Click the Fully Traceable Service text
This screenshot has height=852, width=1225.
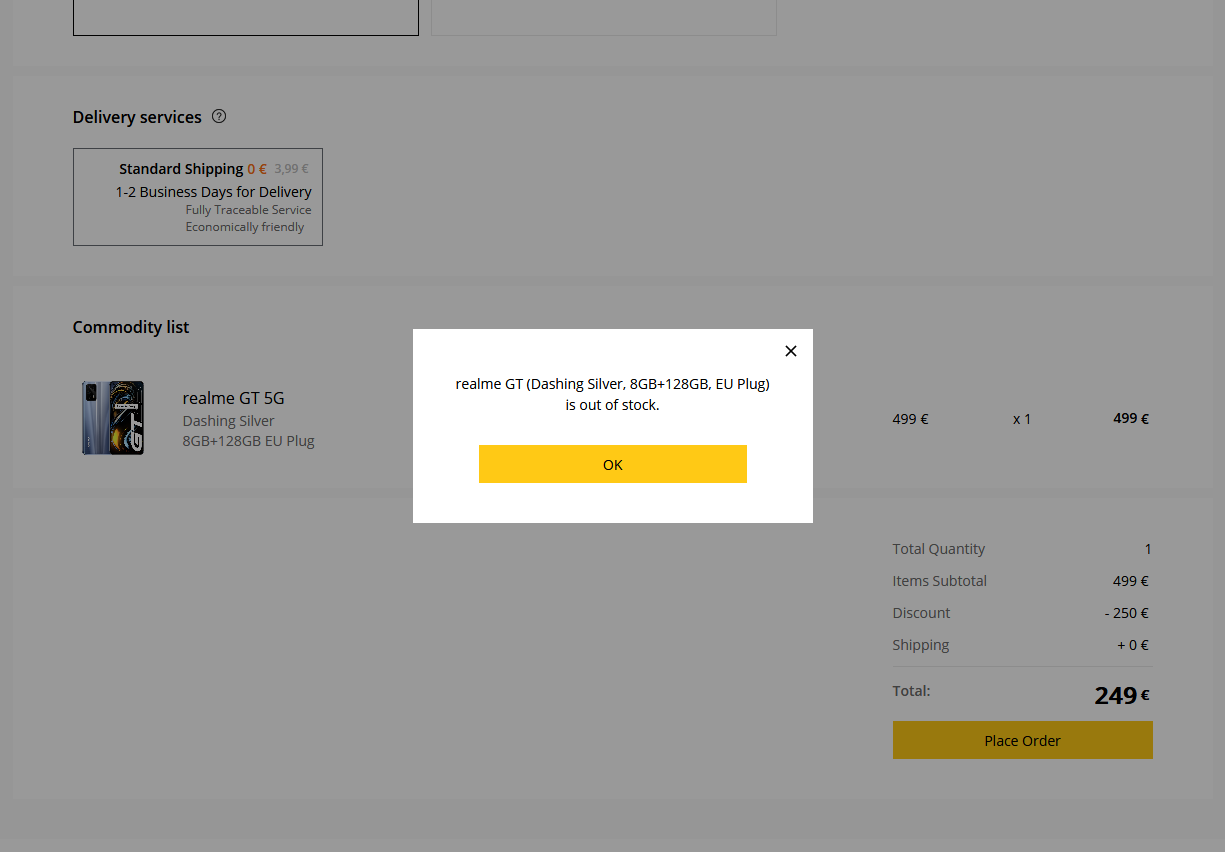[x=248, y=210]
